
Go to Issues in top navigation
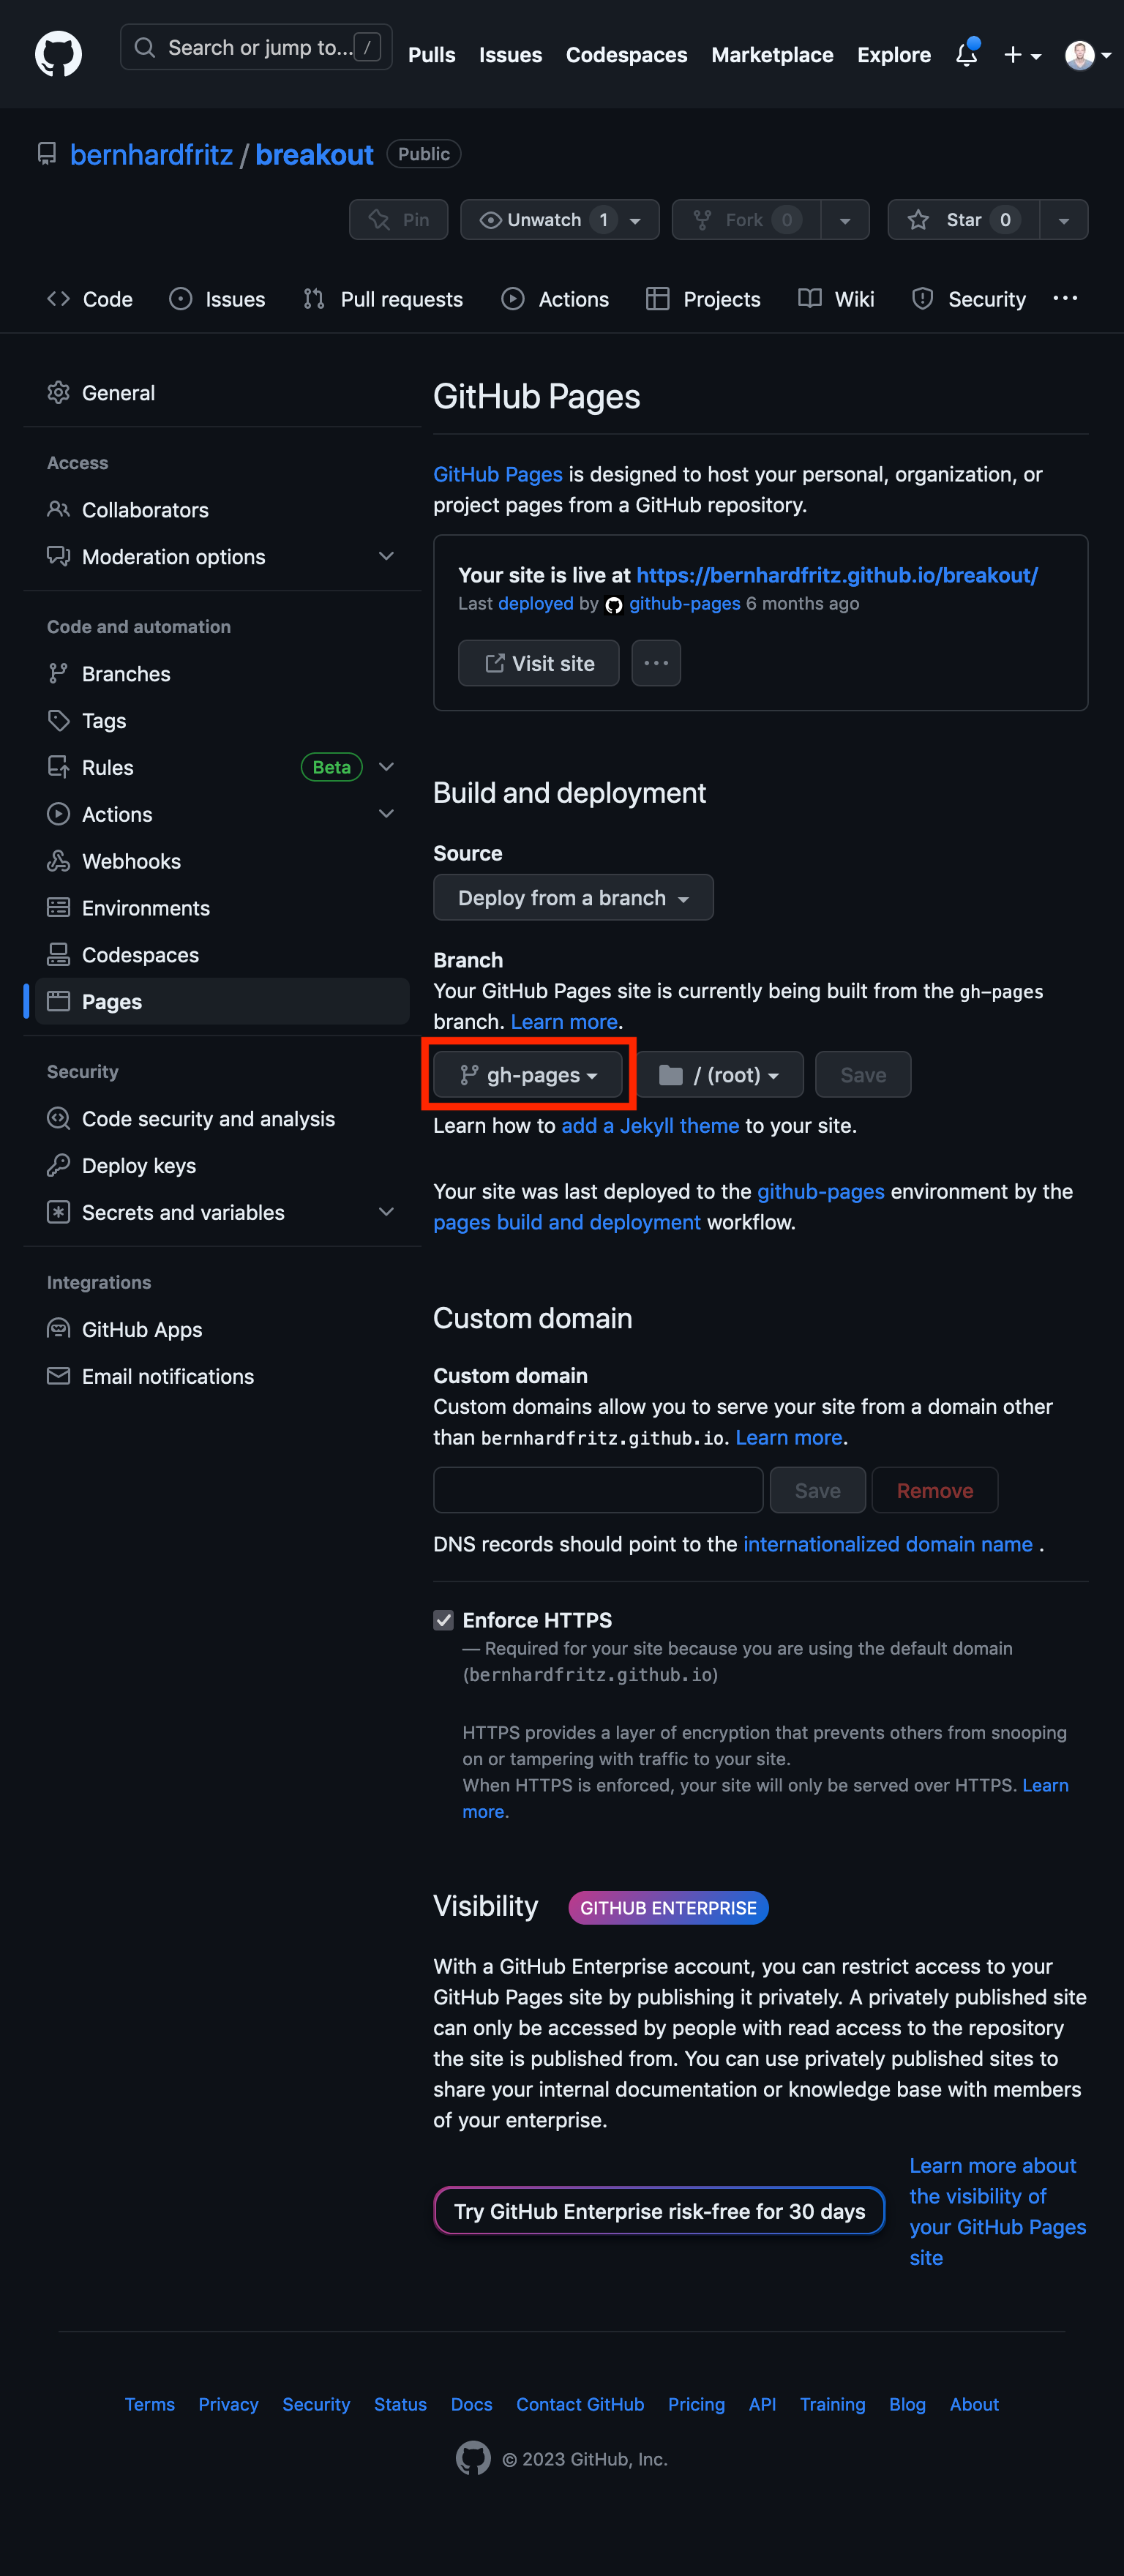(x=510, y=55)
